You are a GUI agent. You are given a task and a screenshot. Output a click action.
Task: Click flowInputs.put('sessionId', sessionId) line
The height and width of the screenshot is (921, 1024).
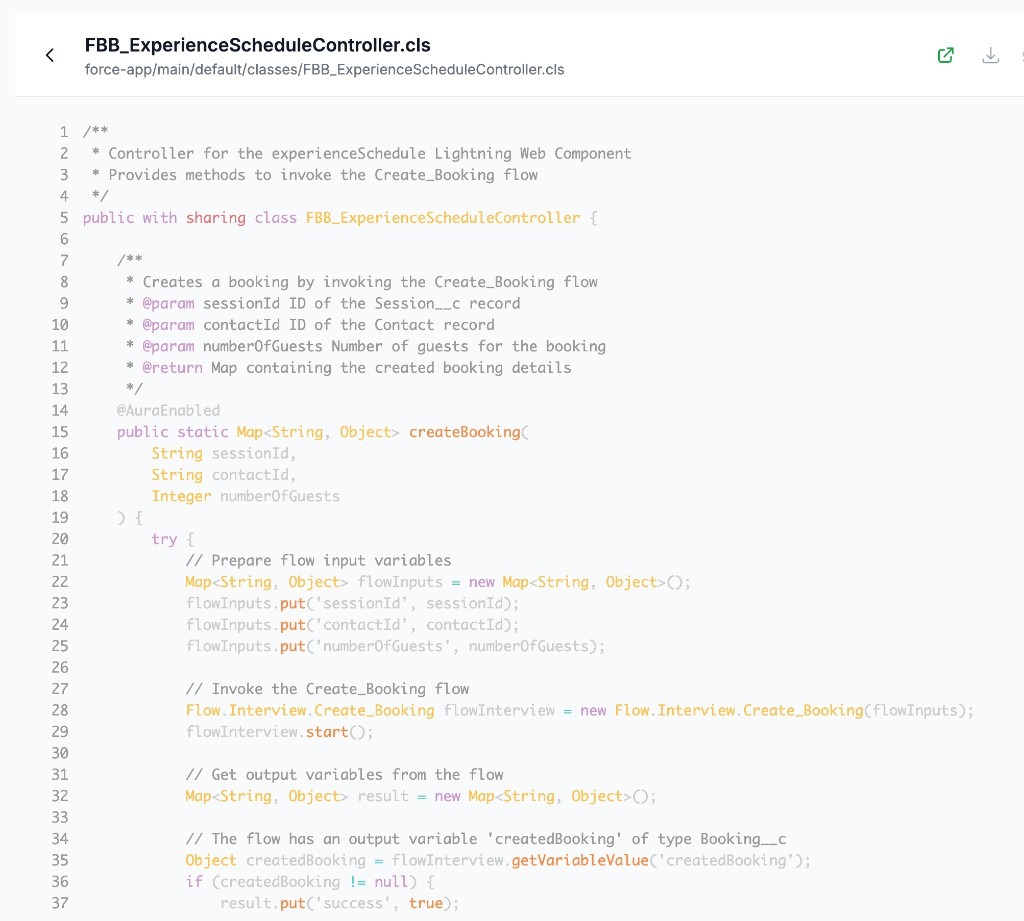coord(353,603)
